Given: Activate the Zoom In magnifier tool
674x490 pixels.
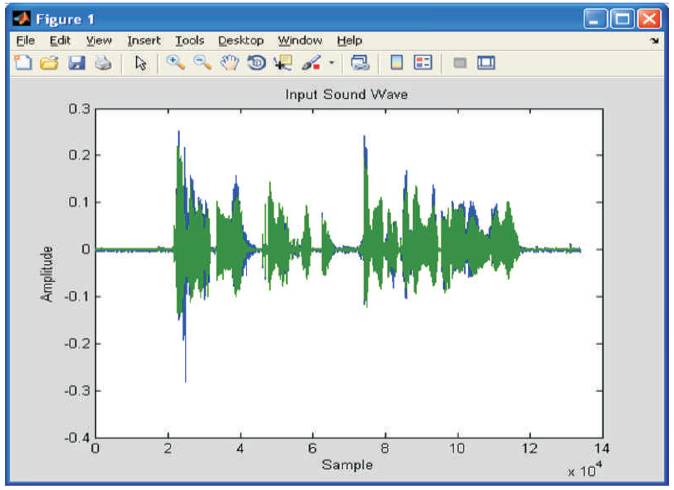Looking at the screenshot, I should pyautogui.click(x=176, y=63).
